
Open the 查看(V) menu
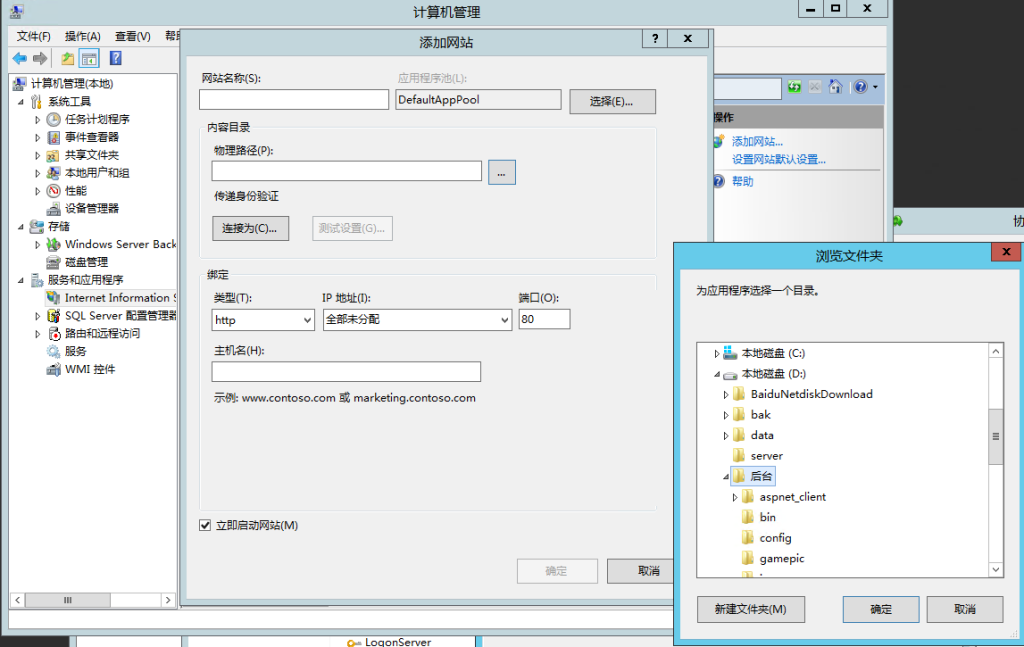click(132, 36)
